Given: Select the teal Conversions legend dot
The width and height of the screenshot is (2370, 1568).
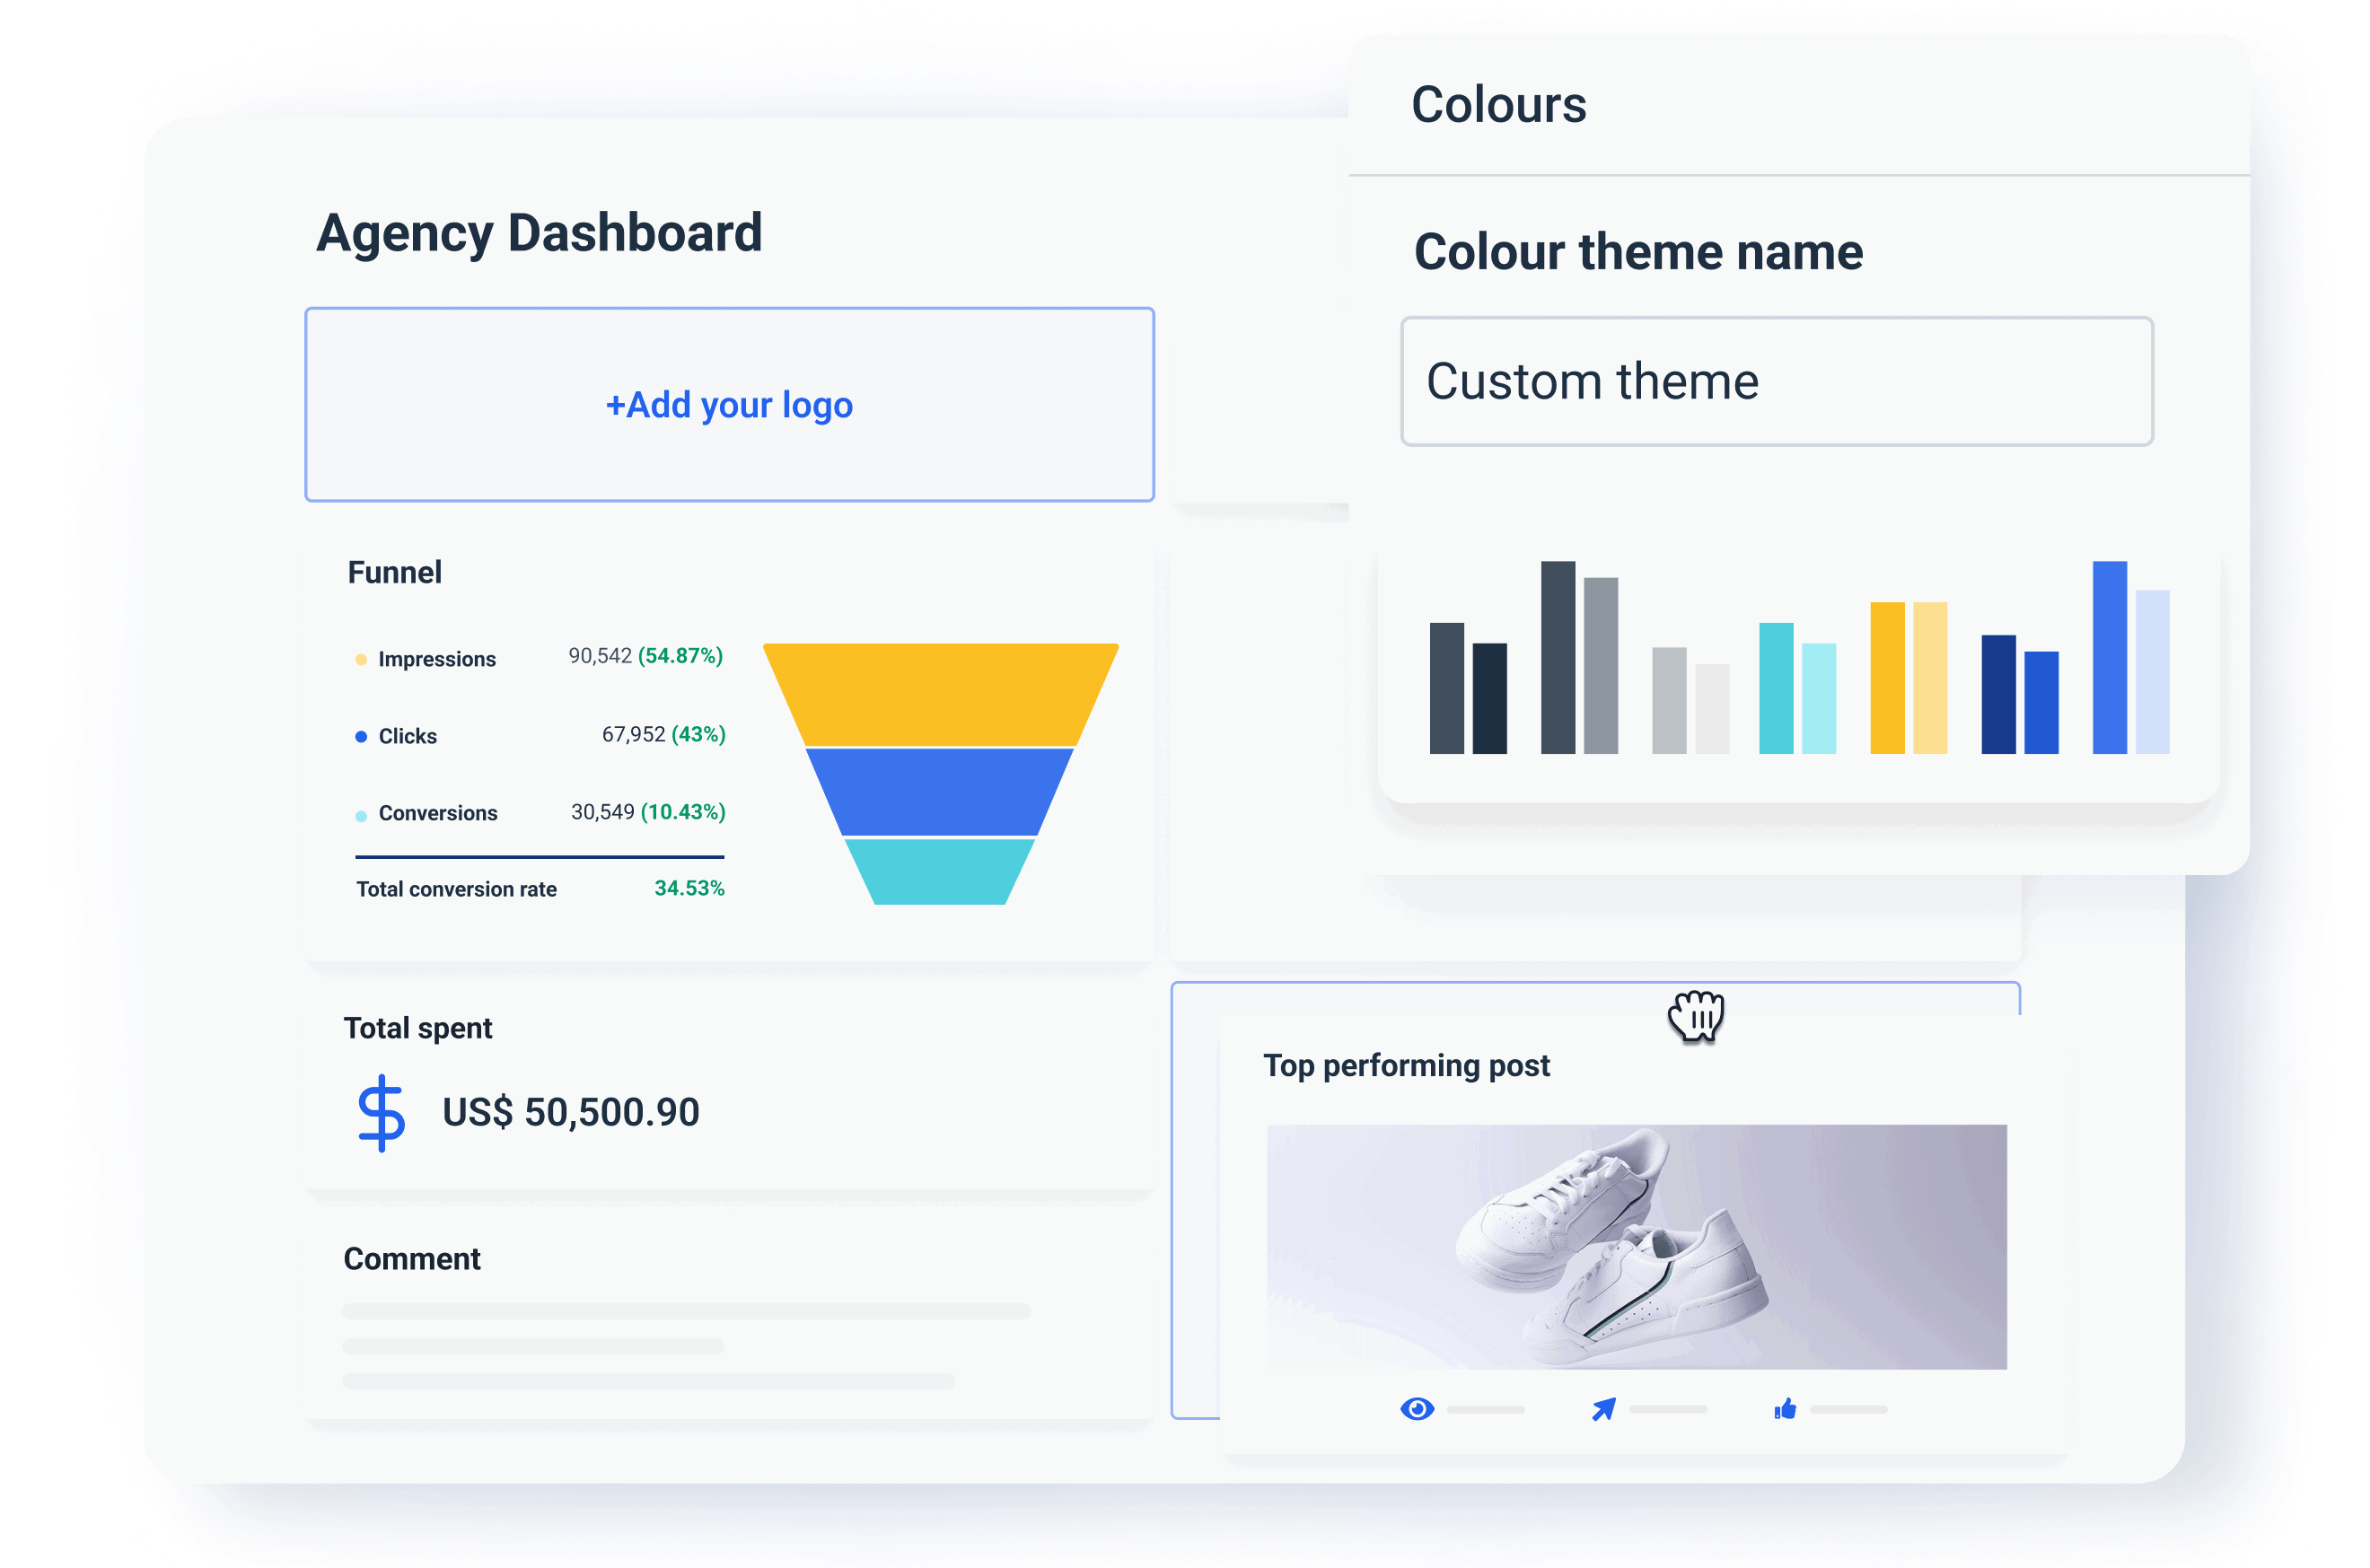Looking at the screenshot, I should click(x=360, y=814).
